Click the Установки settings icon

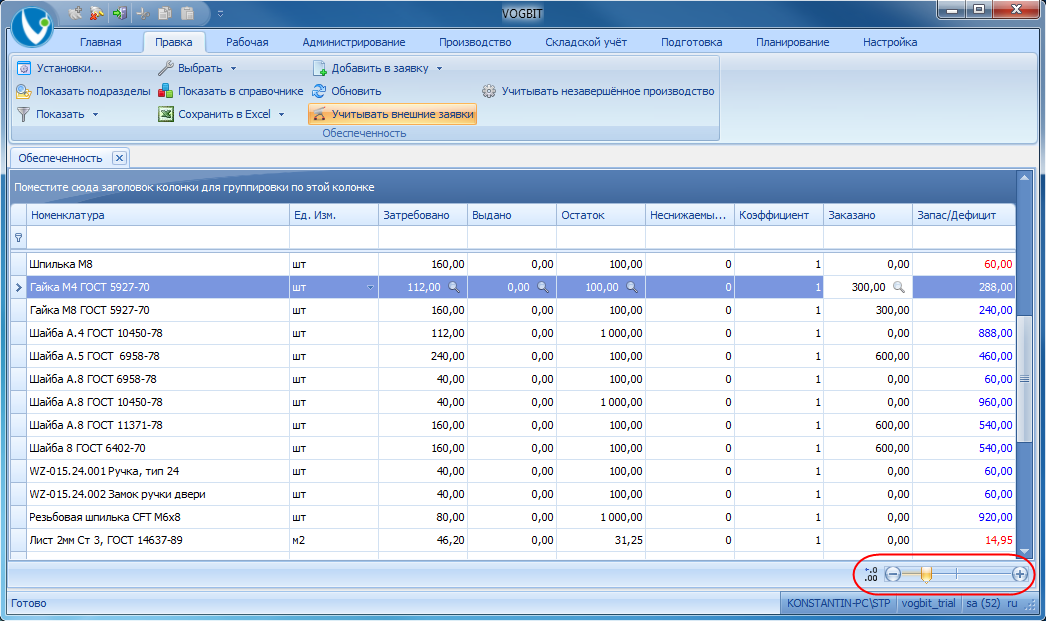pos(23,68)
